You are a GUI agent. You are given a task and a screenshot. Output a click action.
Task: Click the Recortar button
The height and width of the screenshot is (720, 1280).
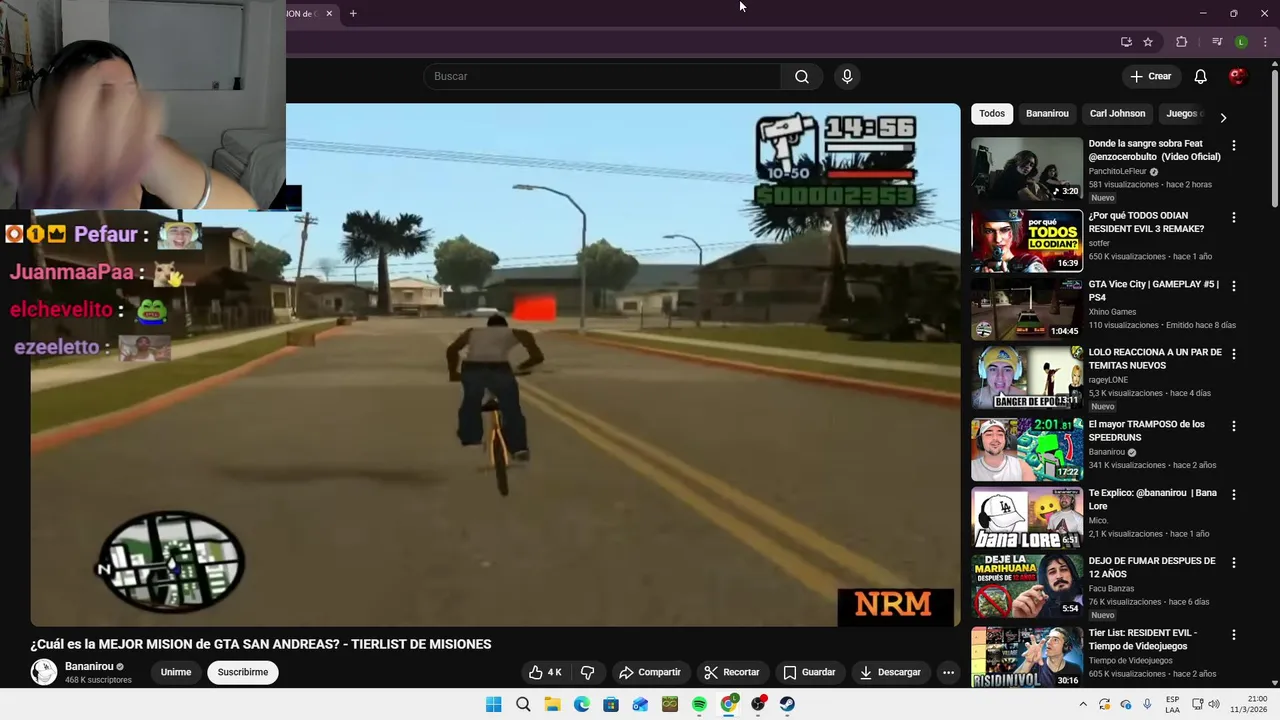(731, 672)
